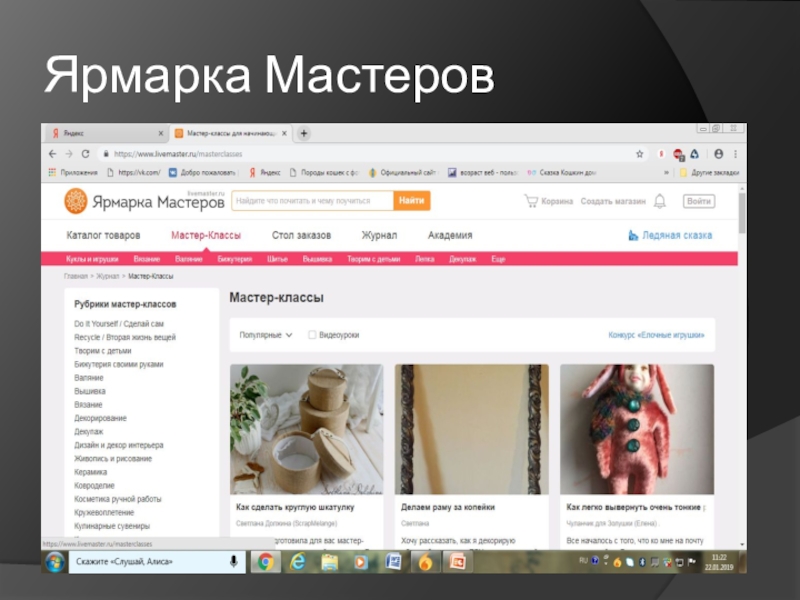The image size is (800, 600).
Task: Open Бижутерия своими руками rubric
Action: [118, 364]
